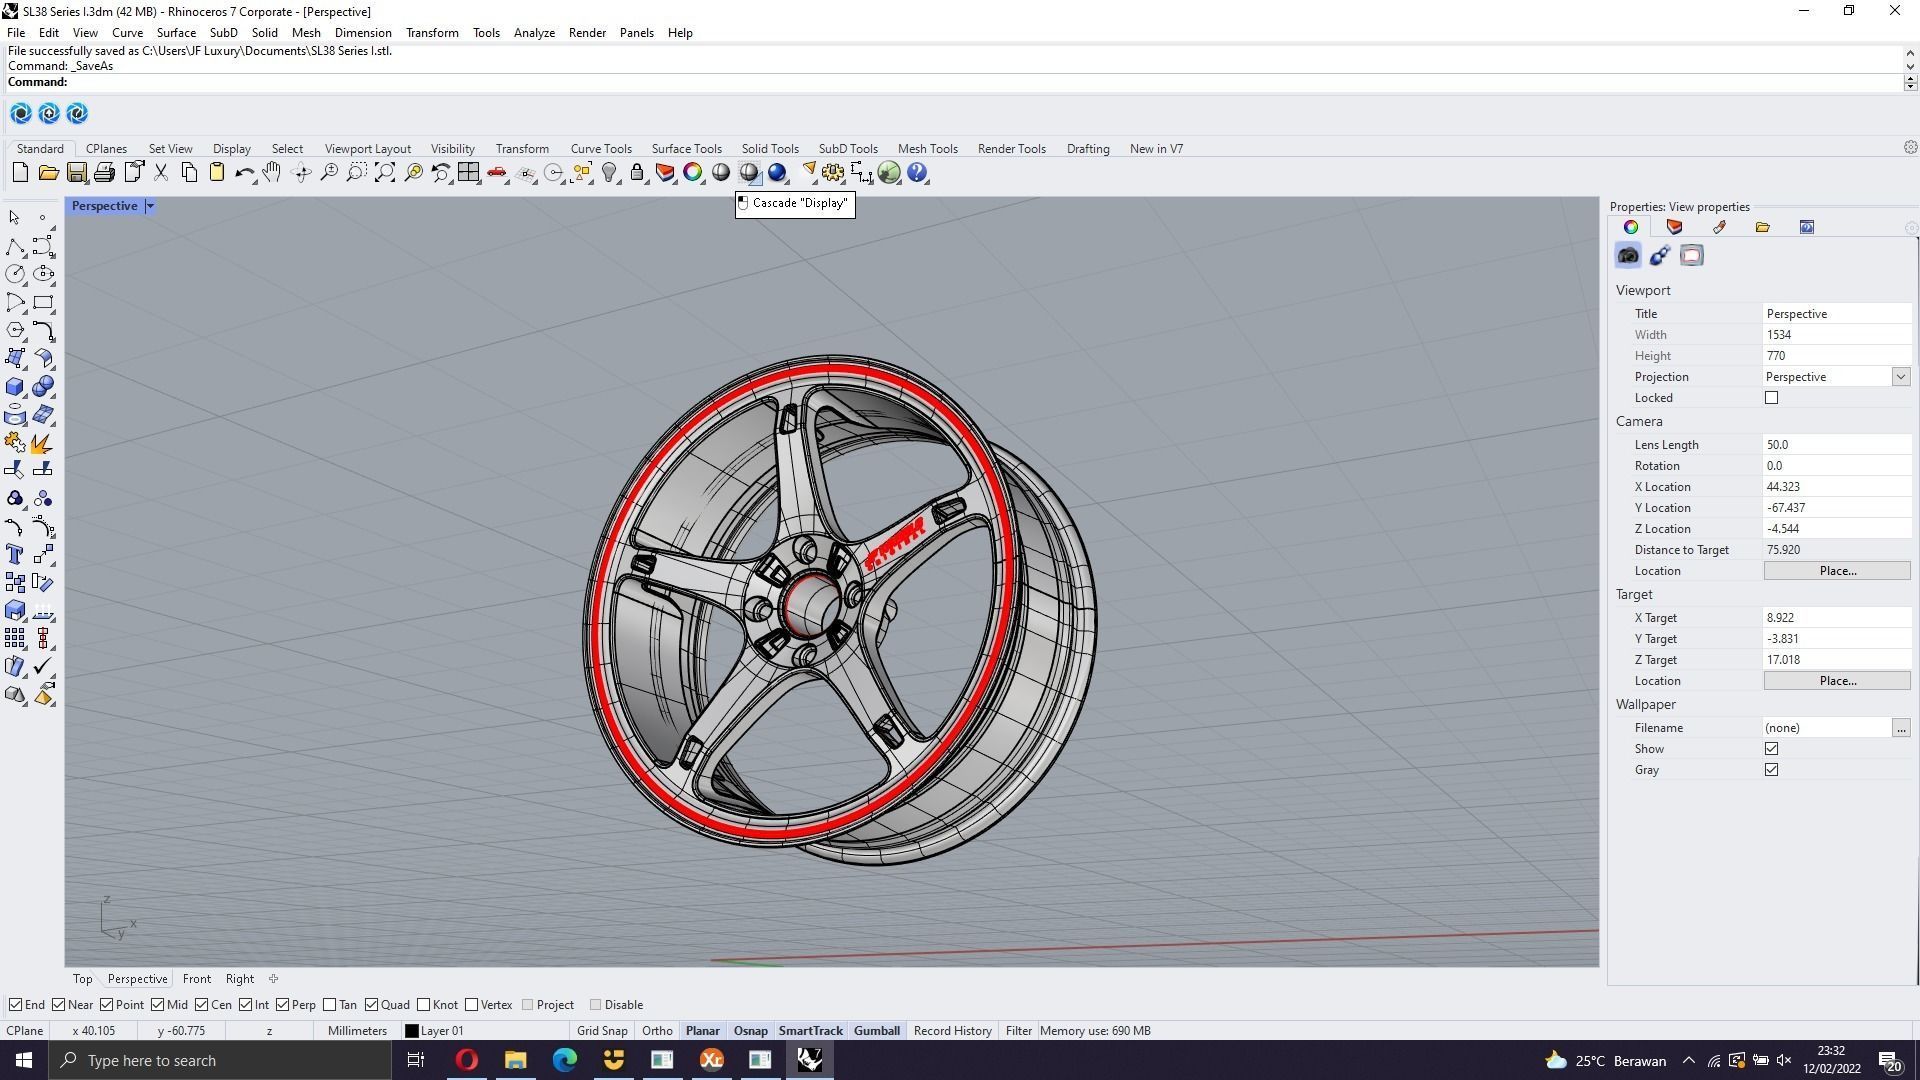Toggle the viewport Locked checkbox

click(x=1772, y=398)
